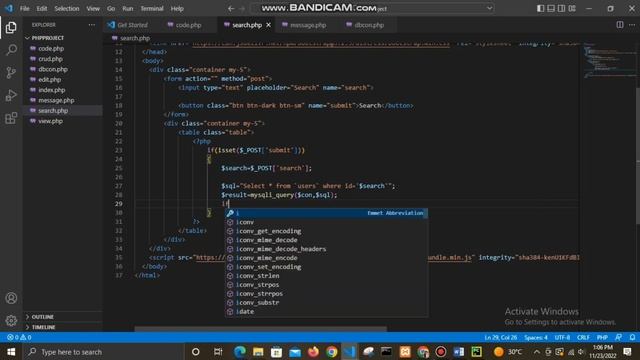640x360 pixels.
Task: Open the Search view in activity bar
Action: point(11,50)
